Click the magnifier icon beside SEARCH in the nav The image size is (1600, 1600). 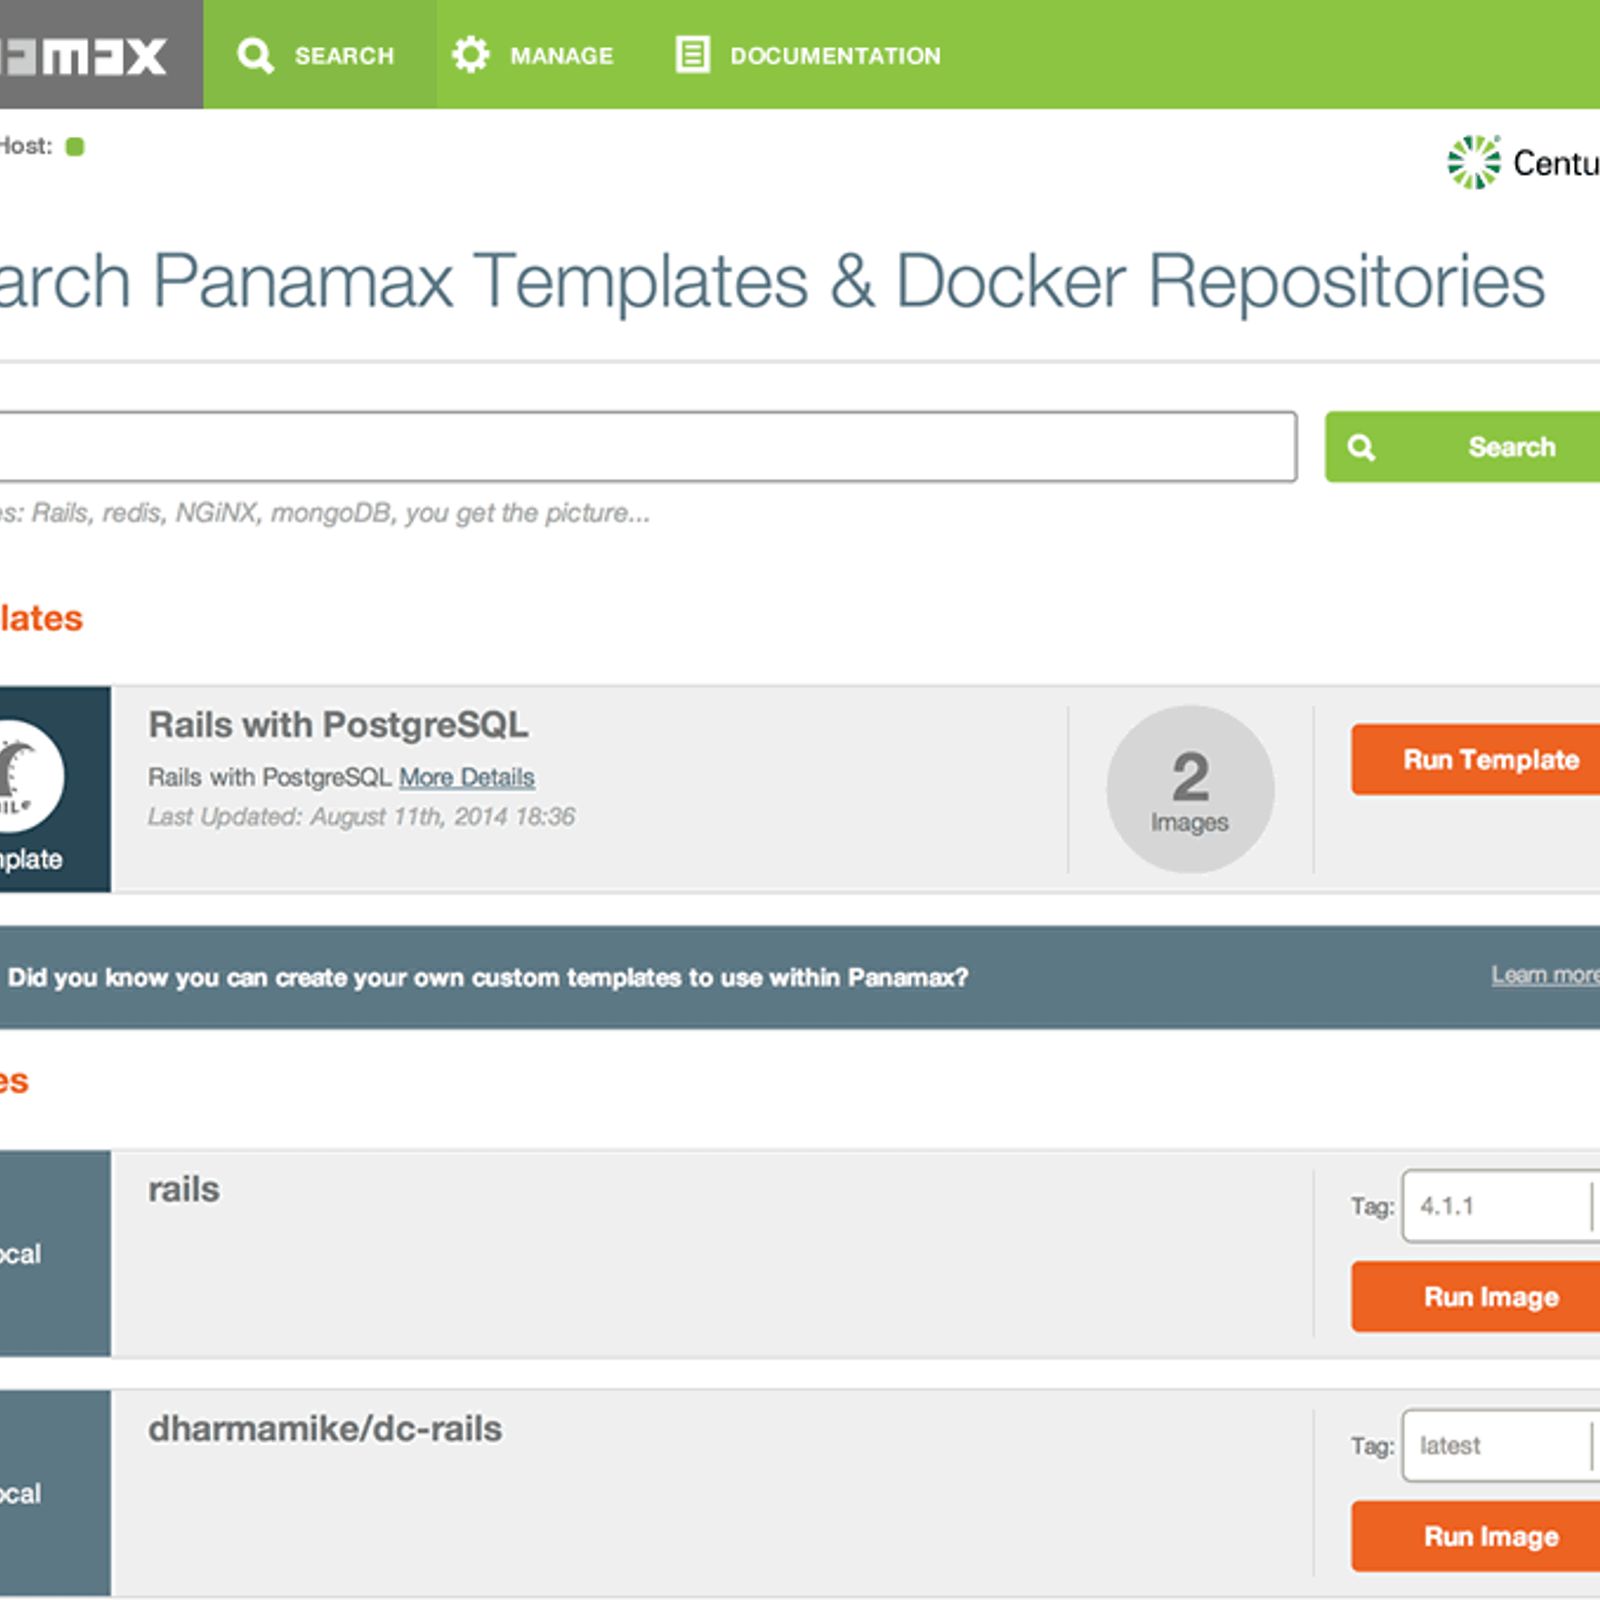coord(255,55)
